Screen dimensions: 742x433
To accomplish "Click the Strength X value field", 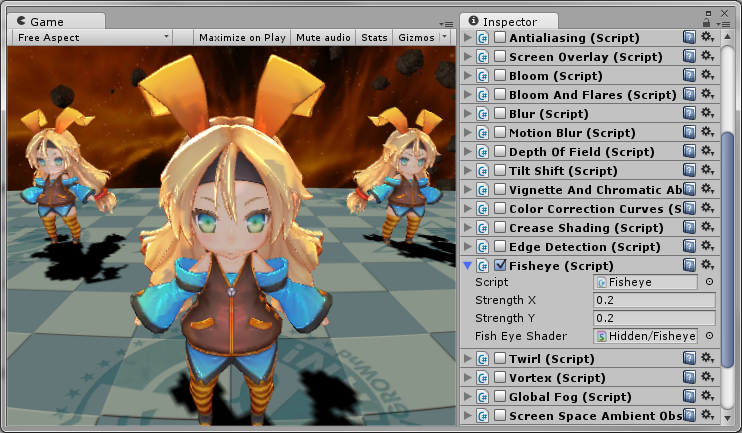I will [654, 300].
